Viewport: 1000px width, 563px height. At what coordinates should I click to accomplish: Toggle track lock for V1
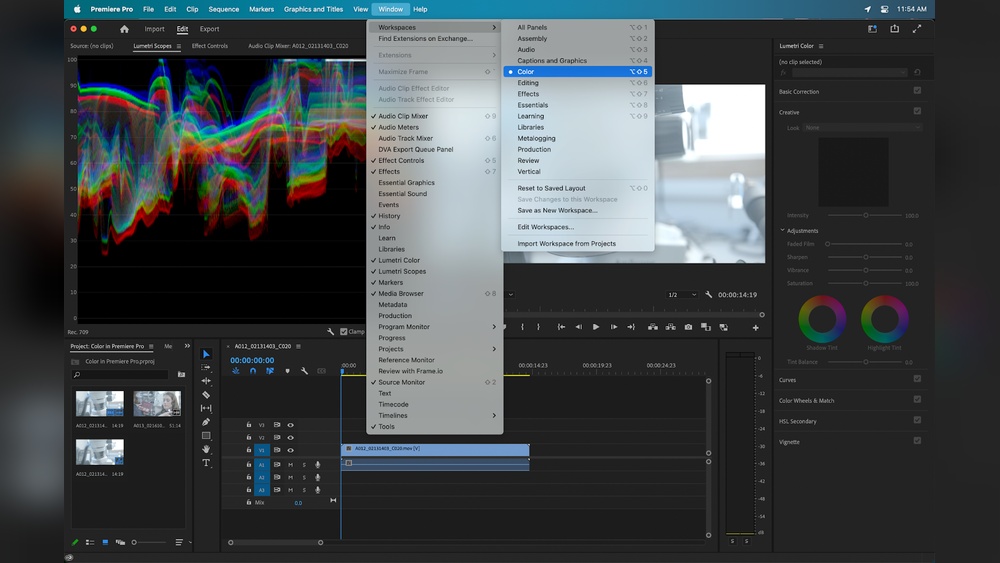(249, 450)
